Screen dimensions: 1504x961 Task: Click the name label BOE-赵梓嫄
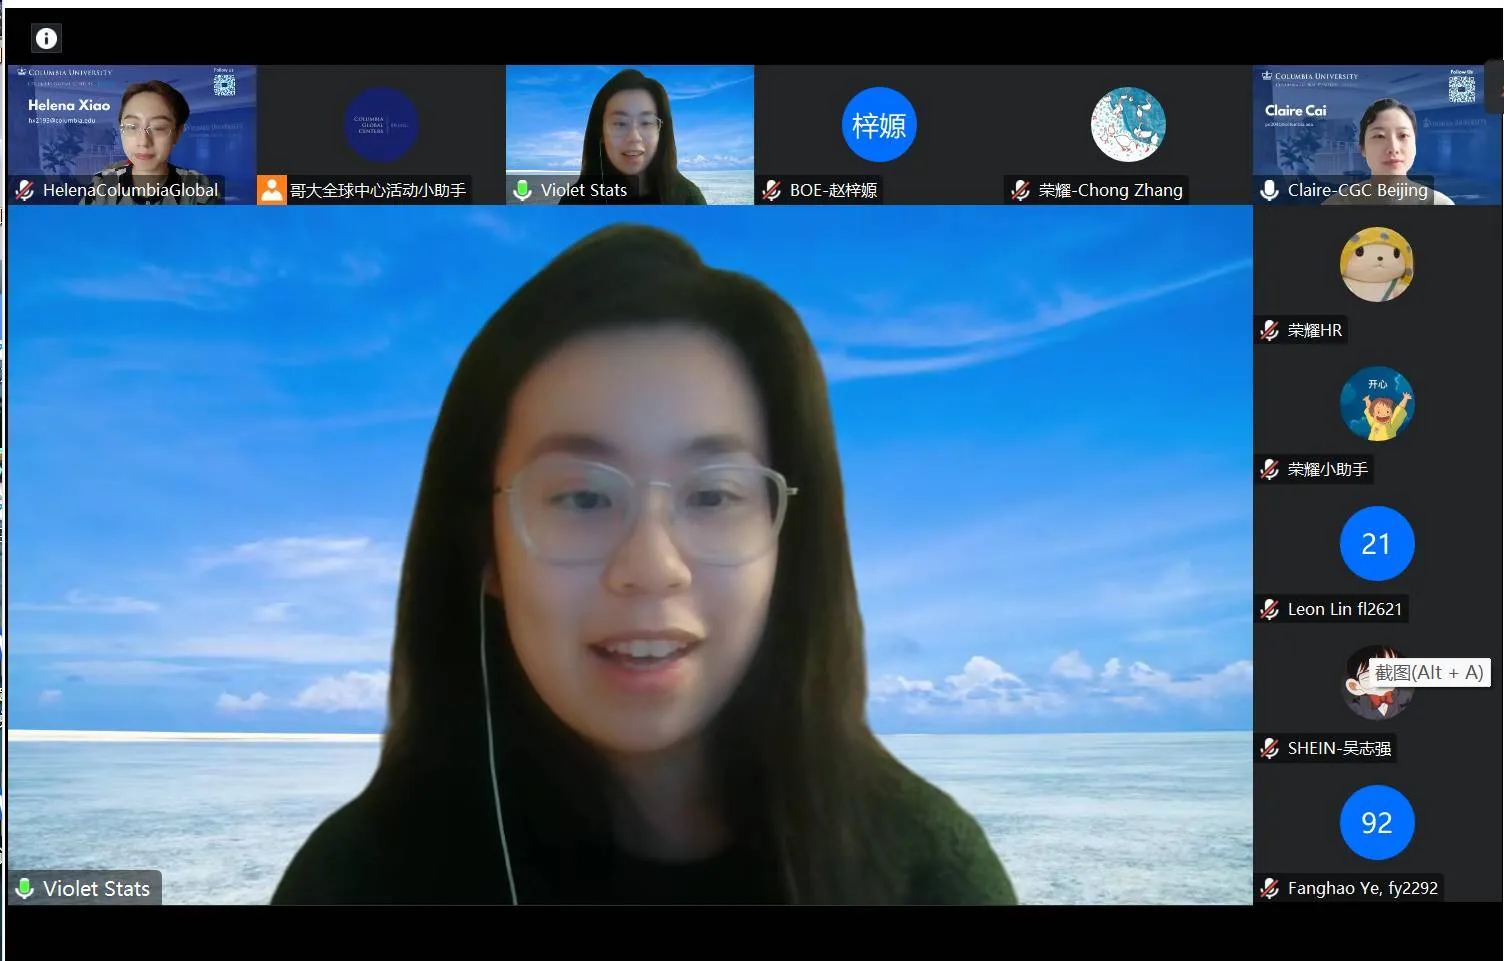(x=833, y=190)
